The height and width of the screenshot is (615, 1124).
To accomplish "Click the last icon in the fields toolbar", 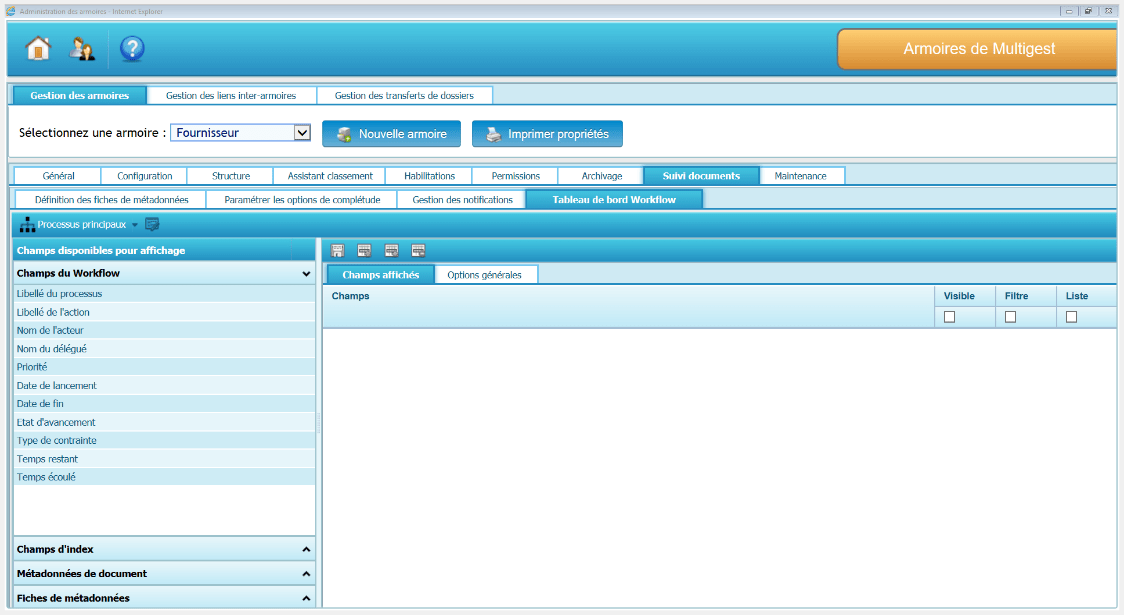I will (418, 250).
